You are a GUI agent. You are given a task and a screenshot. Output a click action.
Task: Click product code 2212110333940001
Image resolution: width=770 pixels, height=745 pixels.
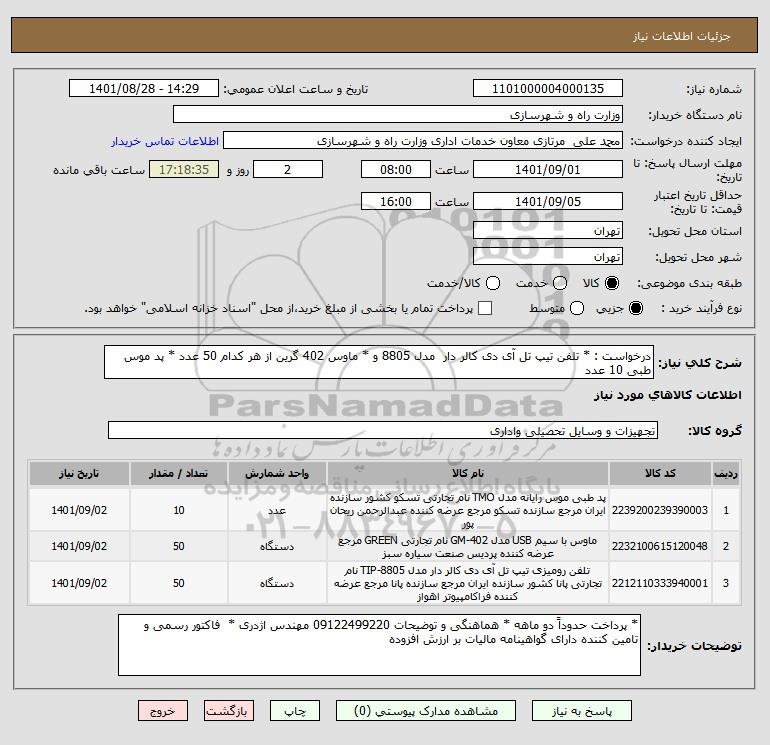(660, 583)
